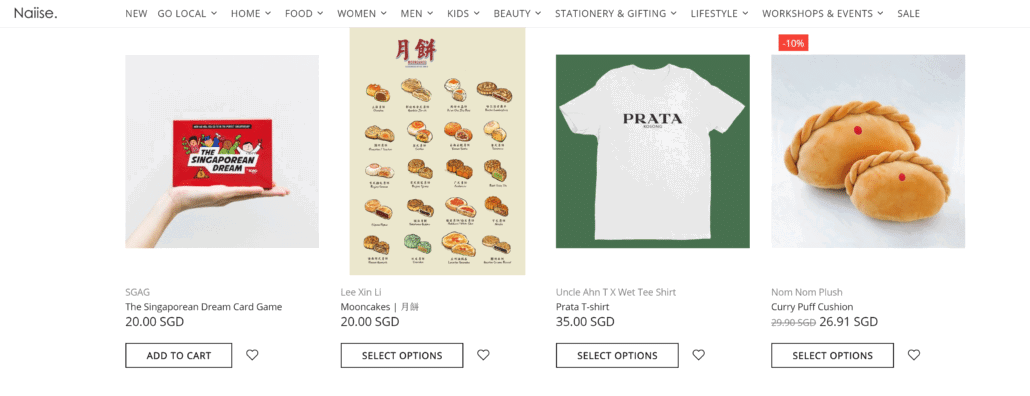
Task: Expand the BEAUTY menu chevron
Action: click(x=538, y=13)
